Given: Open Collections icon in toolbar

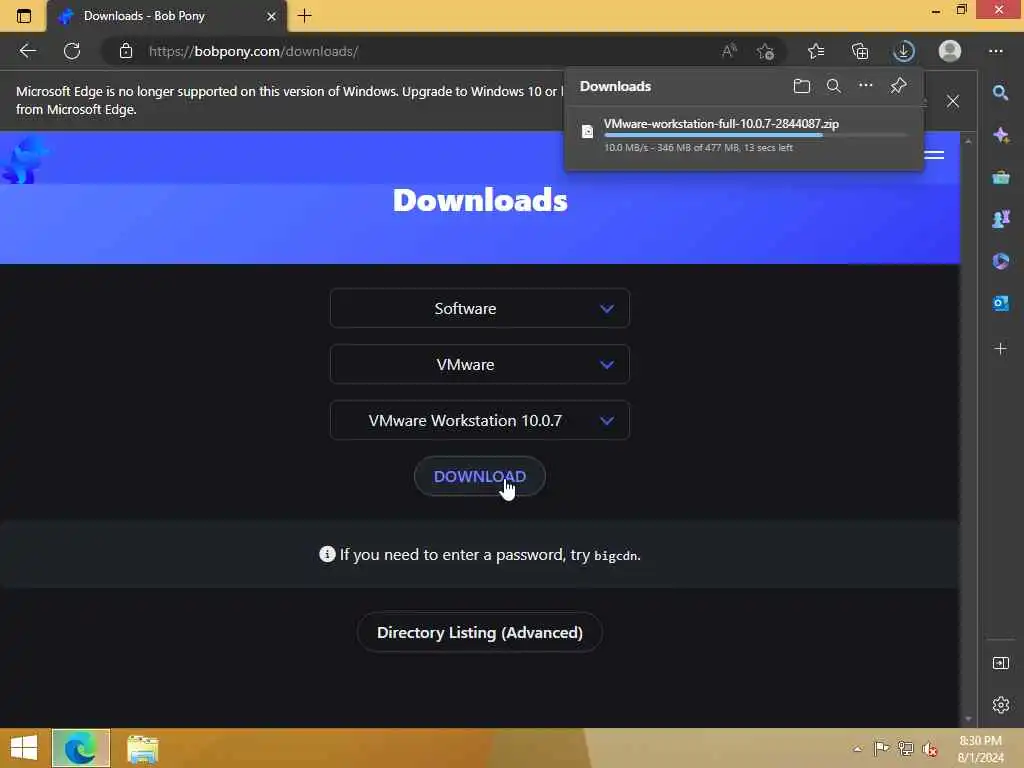Looking at the screenshot, I should tap(860, 51).
